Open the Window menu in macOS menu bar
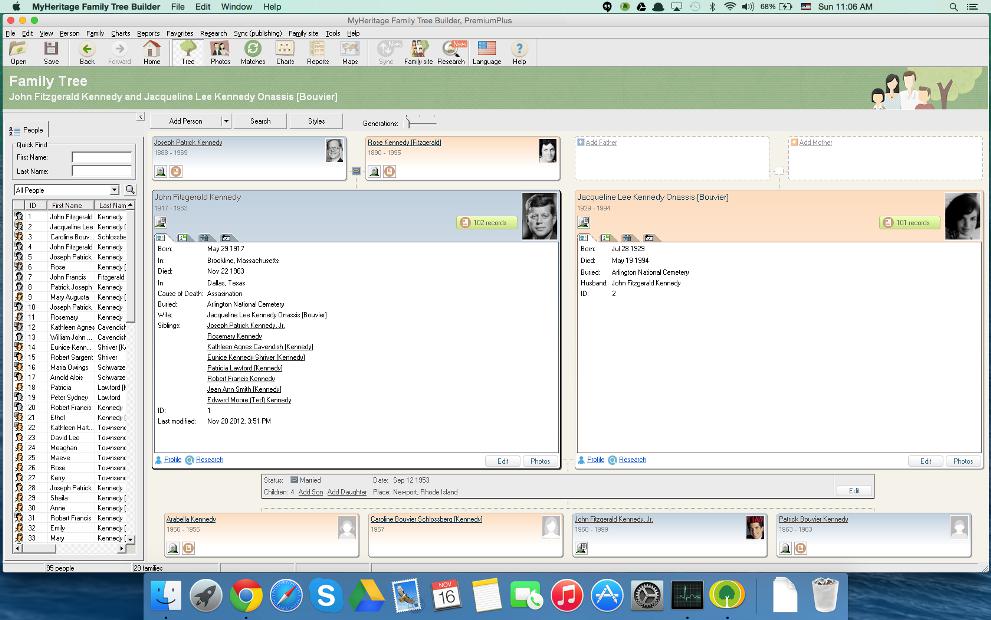 (x=236, y=7)
